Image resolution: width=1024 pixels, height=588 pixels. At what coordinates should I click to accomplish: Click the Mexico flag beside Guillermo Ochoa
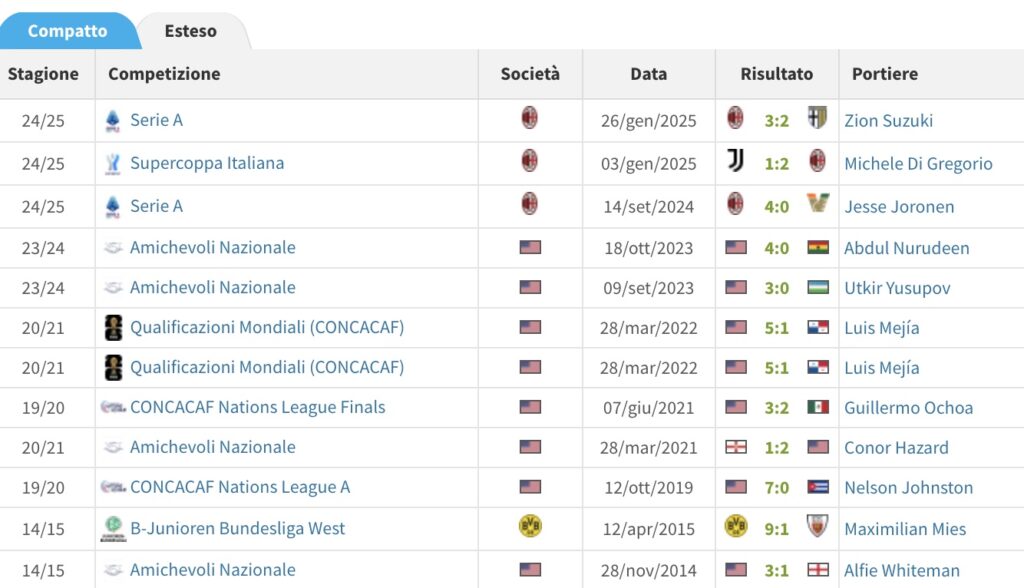coord(817,407)
